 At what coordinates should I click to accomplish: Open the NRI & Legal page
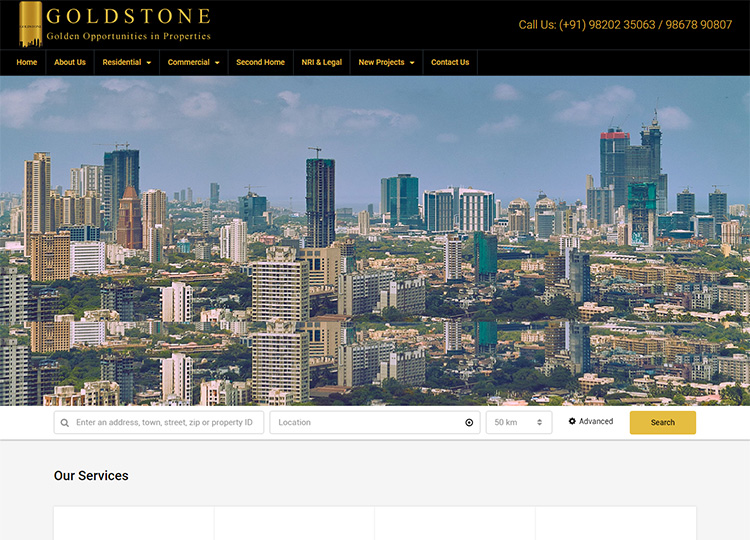tap(321, 62)
